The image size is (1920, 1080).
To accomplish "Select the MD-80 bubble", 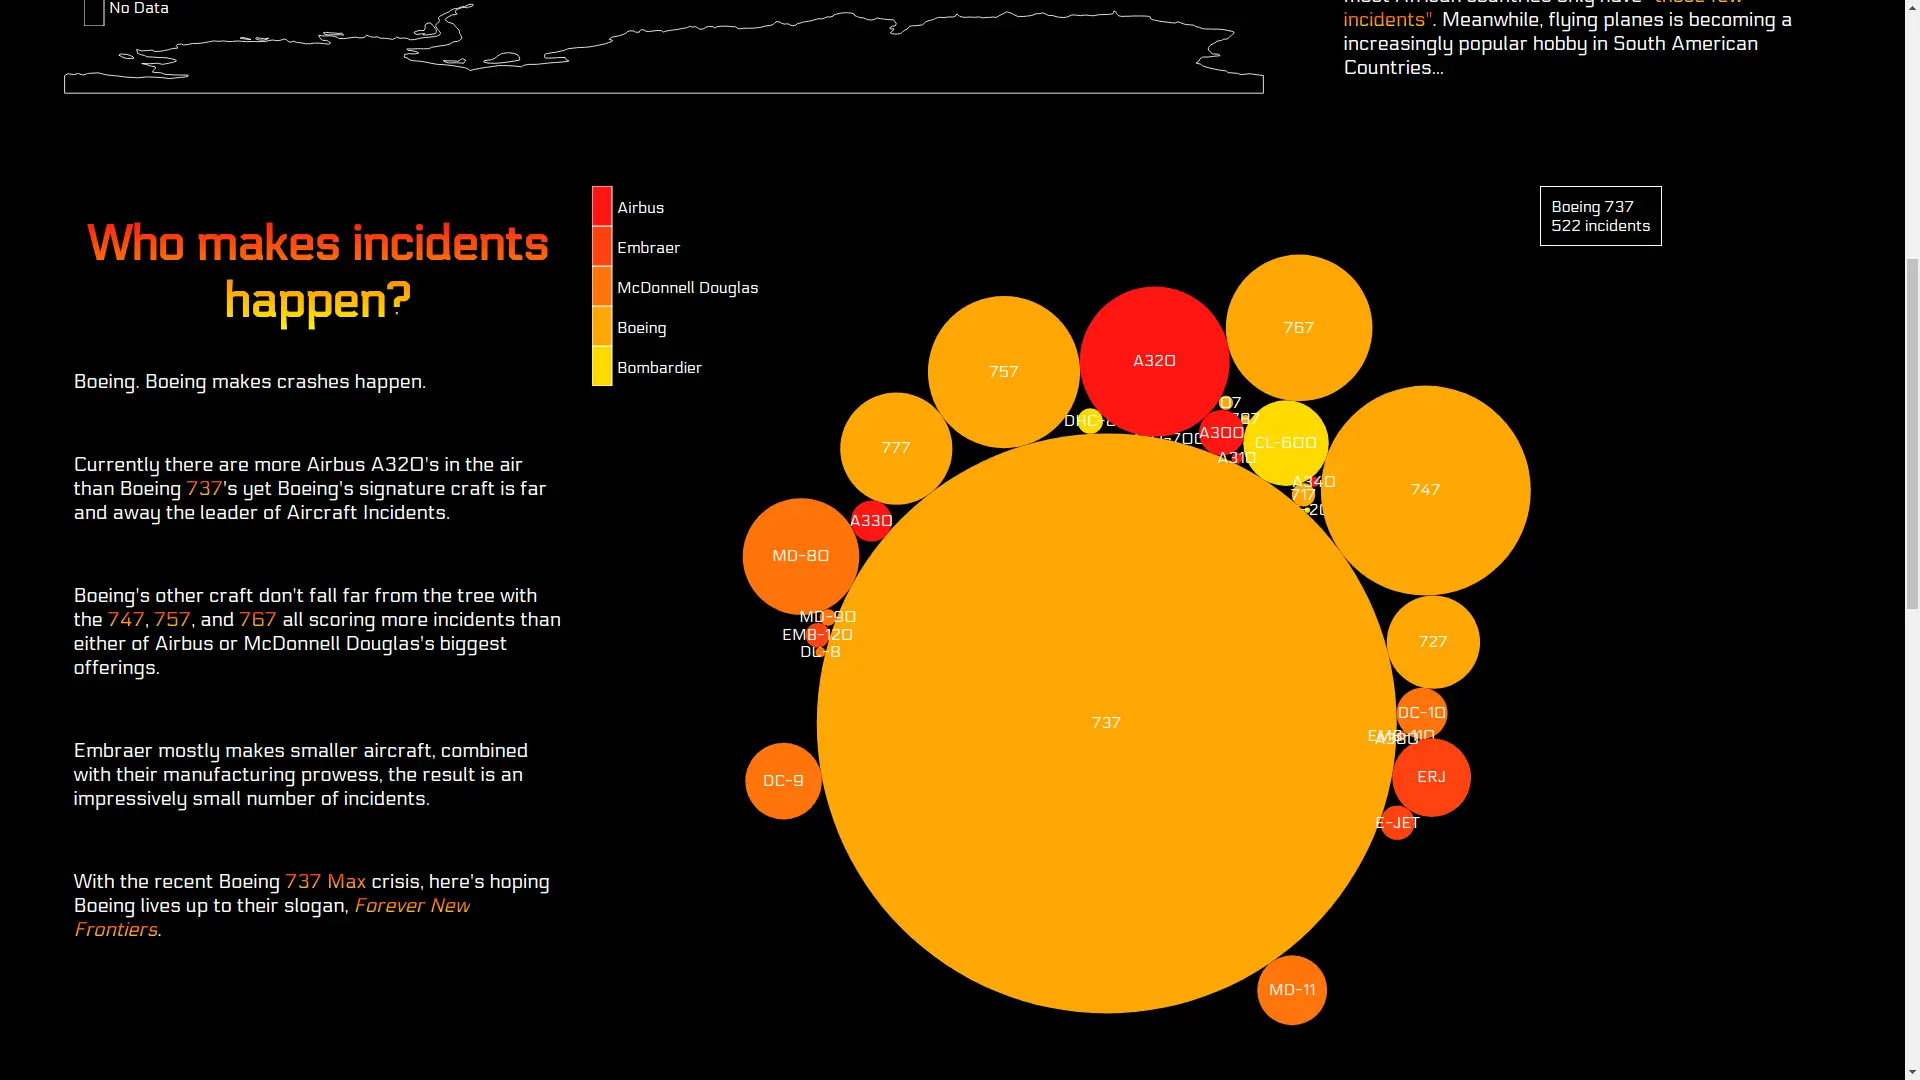I will [x=800, y=556].
